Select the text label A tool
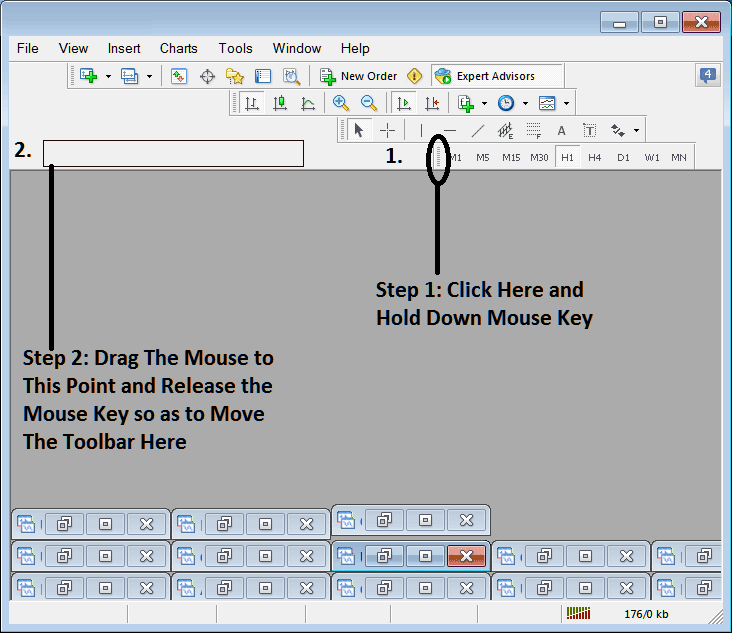 (561, 130)
